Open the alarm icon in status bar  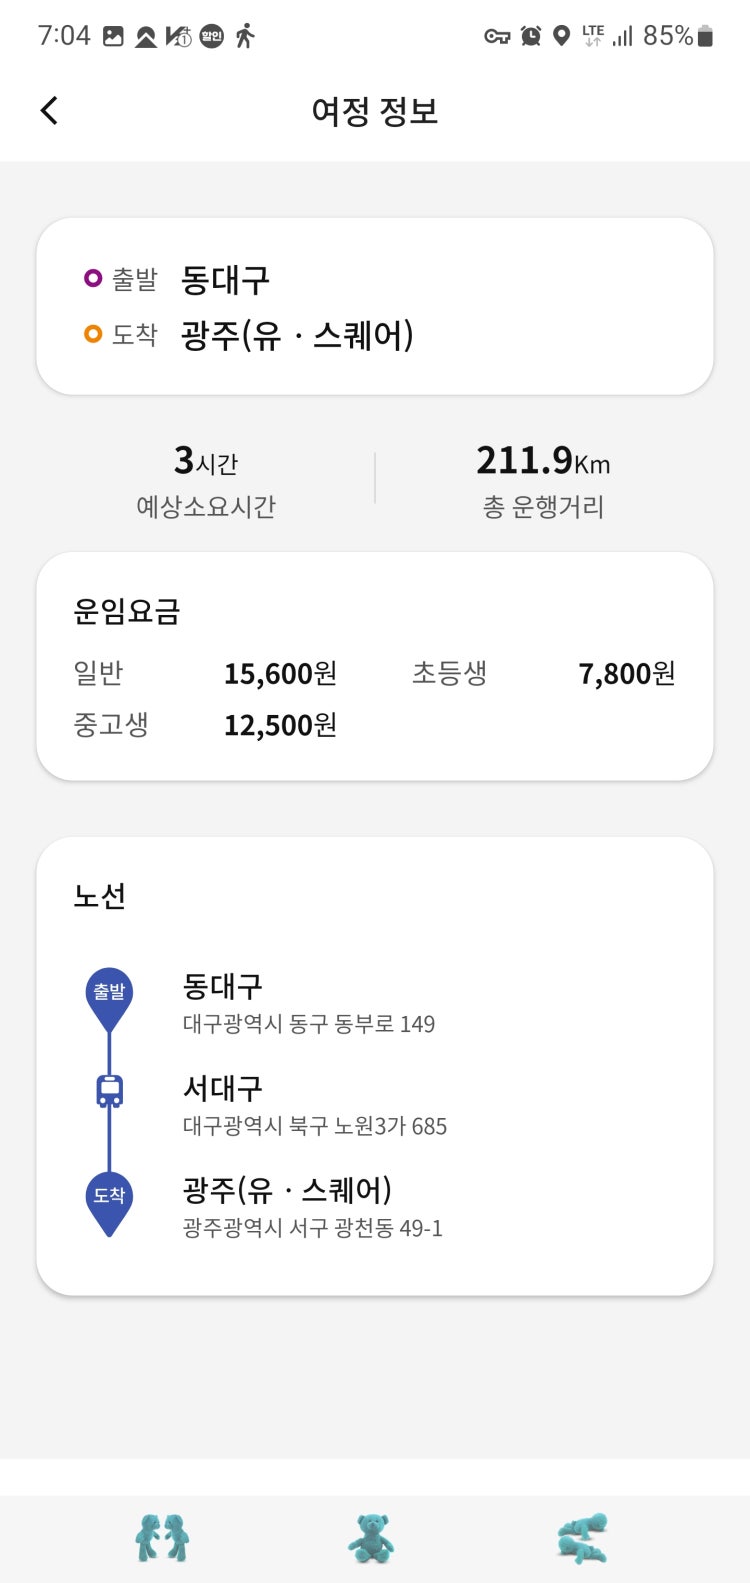(531, 36)
